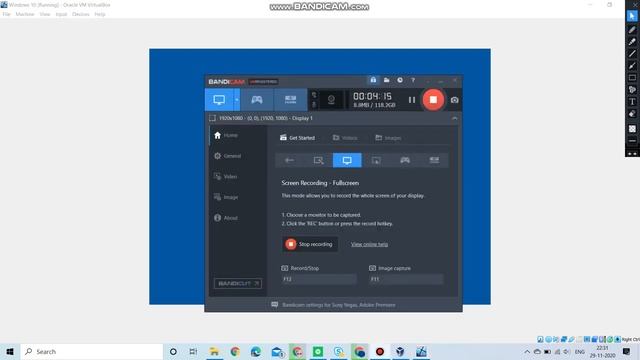Viewport: 640px width, 360px height.
Task: Select fullscreen mode icon in mode selector row
Action: (x=347, y=160)
